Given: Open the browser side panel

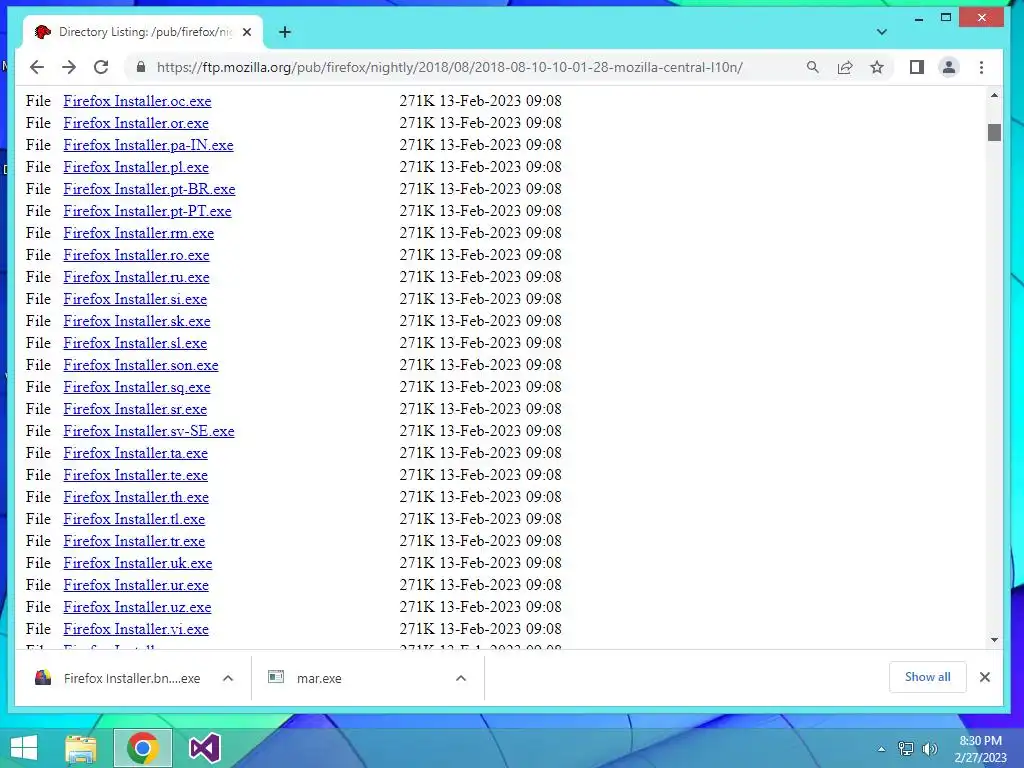Looking at the screenshot, I should pos(917,67).
